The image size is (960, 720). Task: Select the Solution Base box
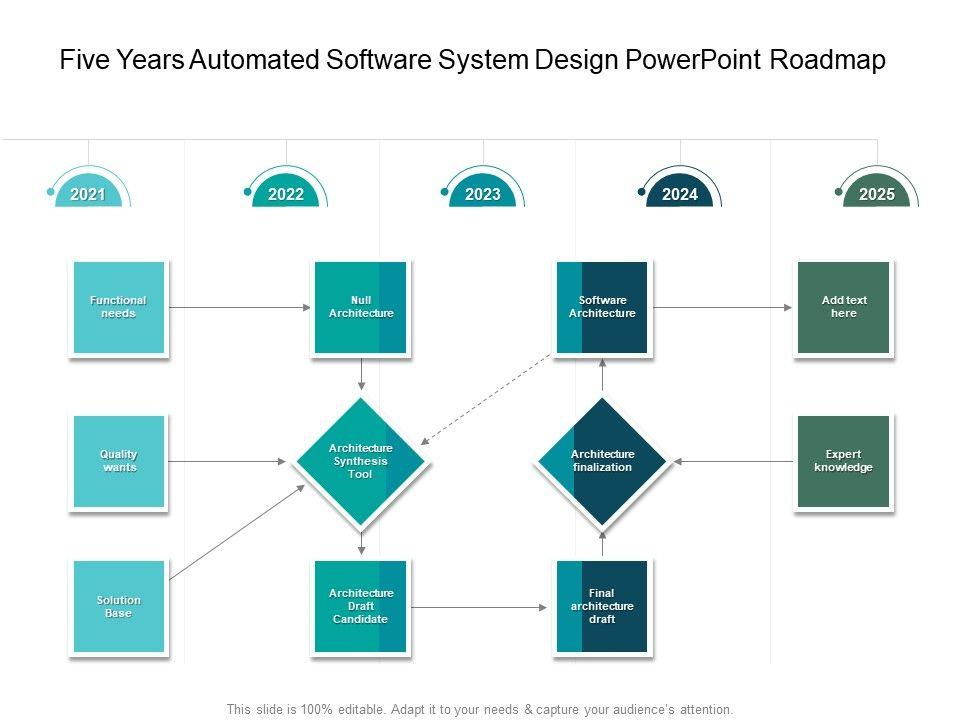coord(118,607)
